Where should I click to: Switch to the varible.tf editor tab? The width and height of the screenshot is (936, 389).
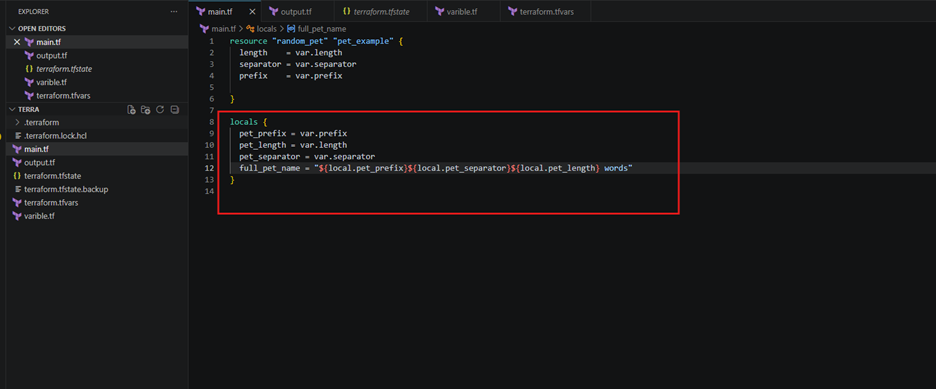463,11
